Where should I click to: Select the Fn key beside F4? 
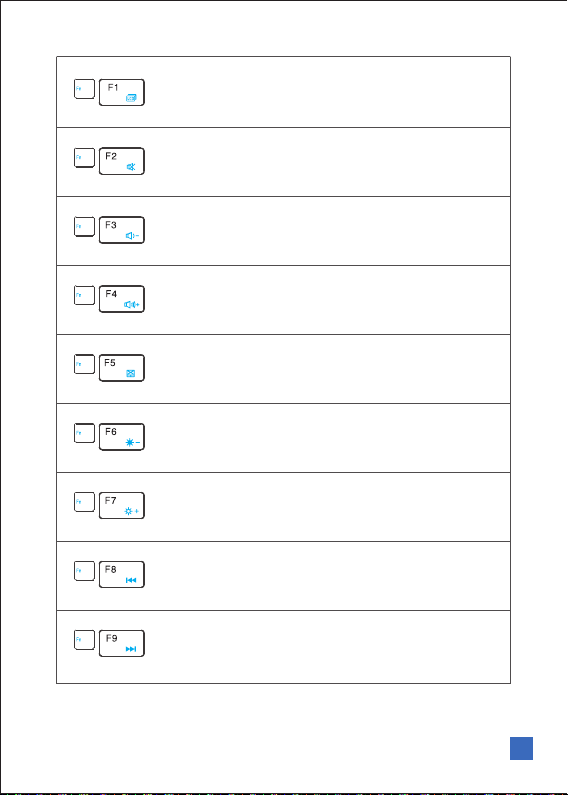click(84, 295)
